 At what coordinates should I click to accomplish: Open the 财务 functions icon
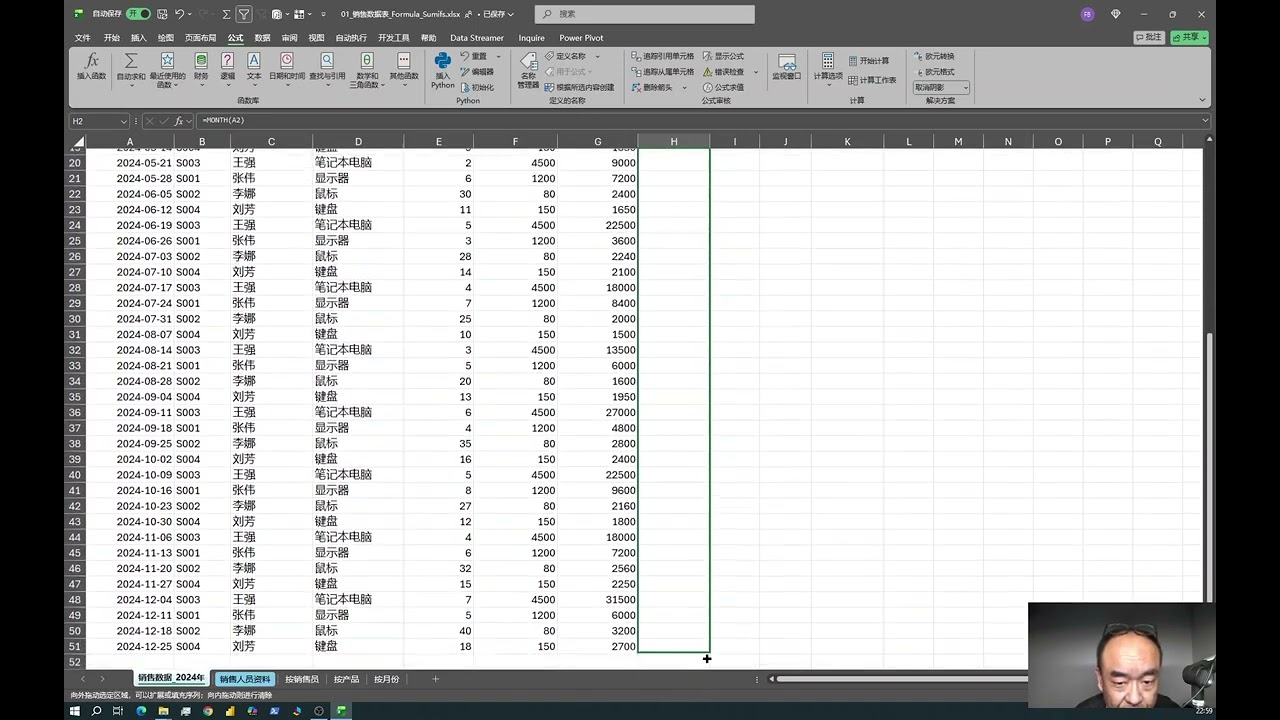(x=201, y=61)
